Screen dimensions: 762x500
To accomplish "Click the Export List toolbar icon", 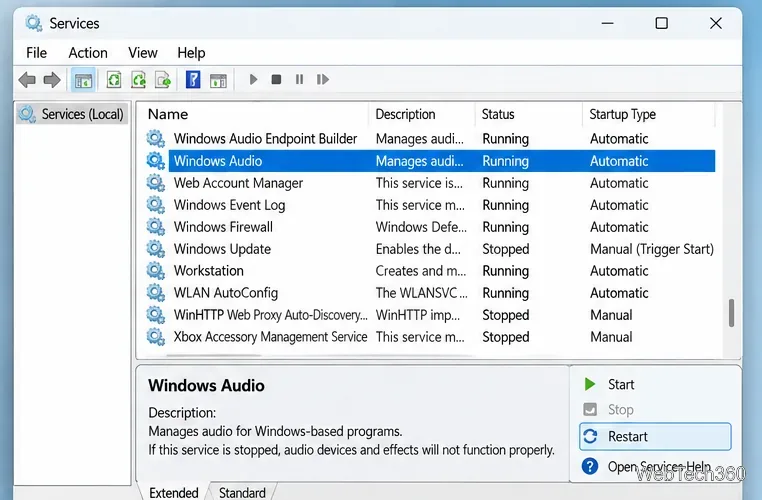I will tap(163, 80).
